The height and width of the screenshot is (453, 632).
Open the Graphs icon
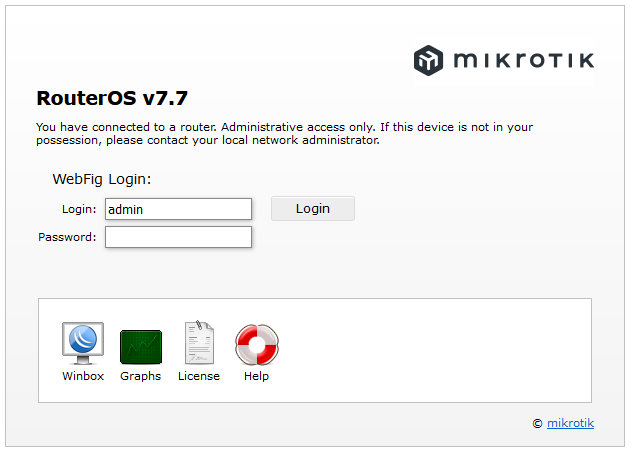click(x=141, y=347)
